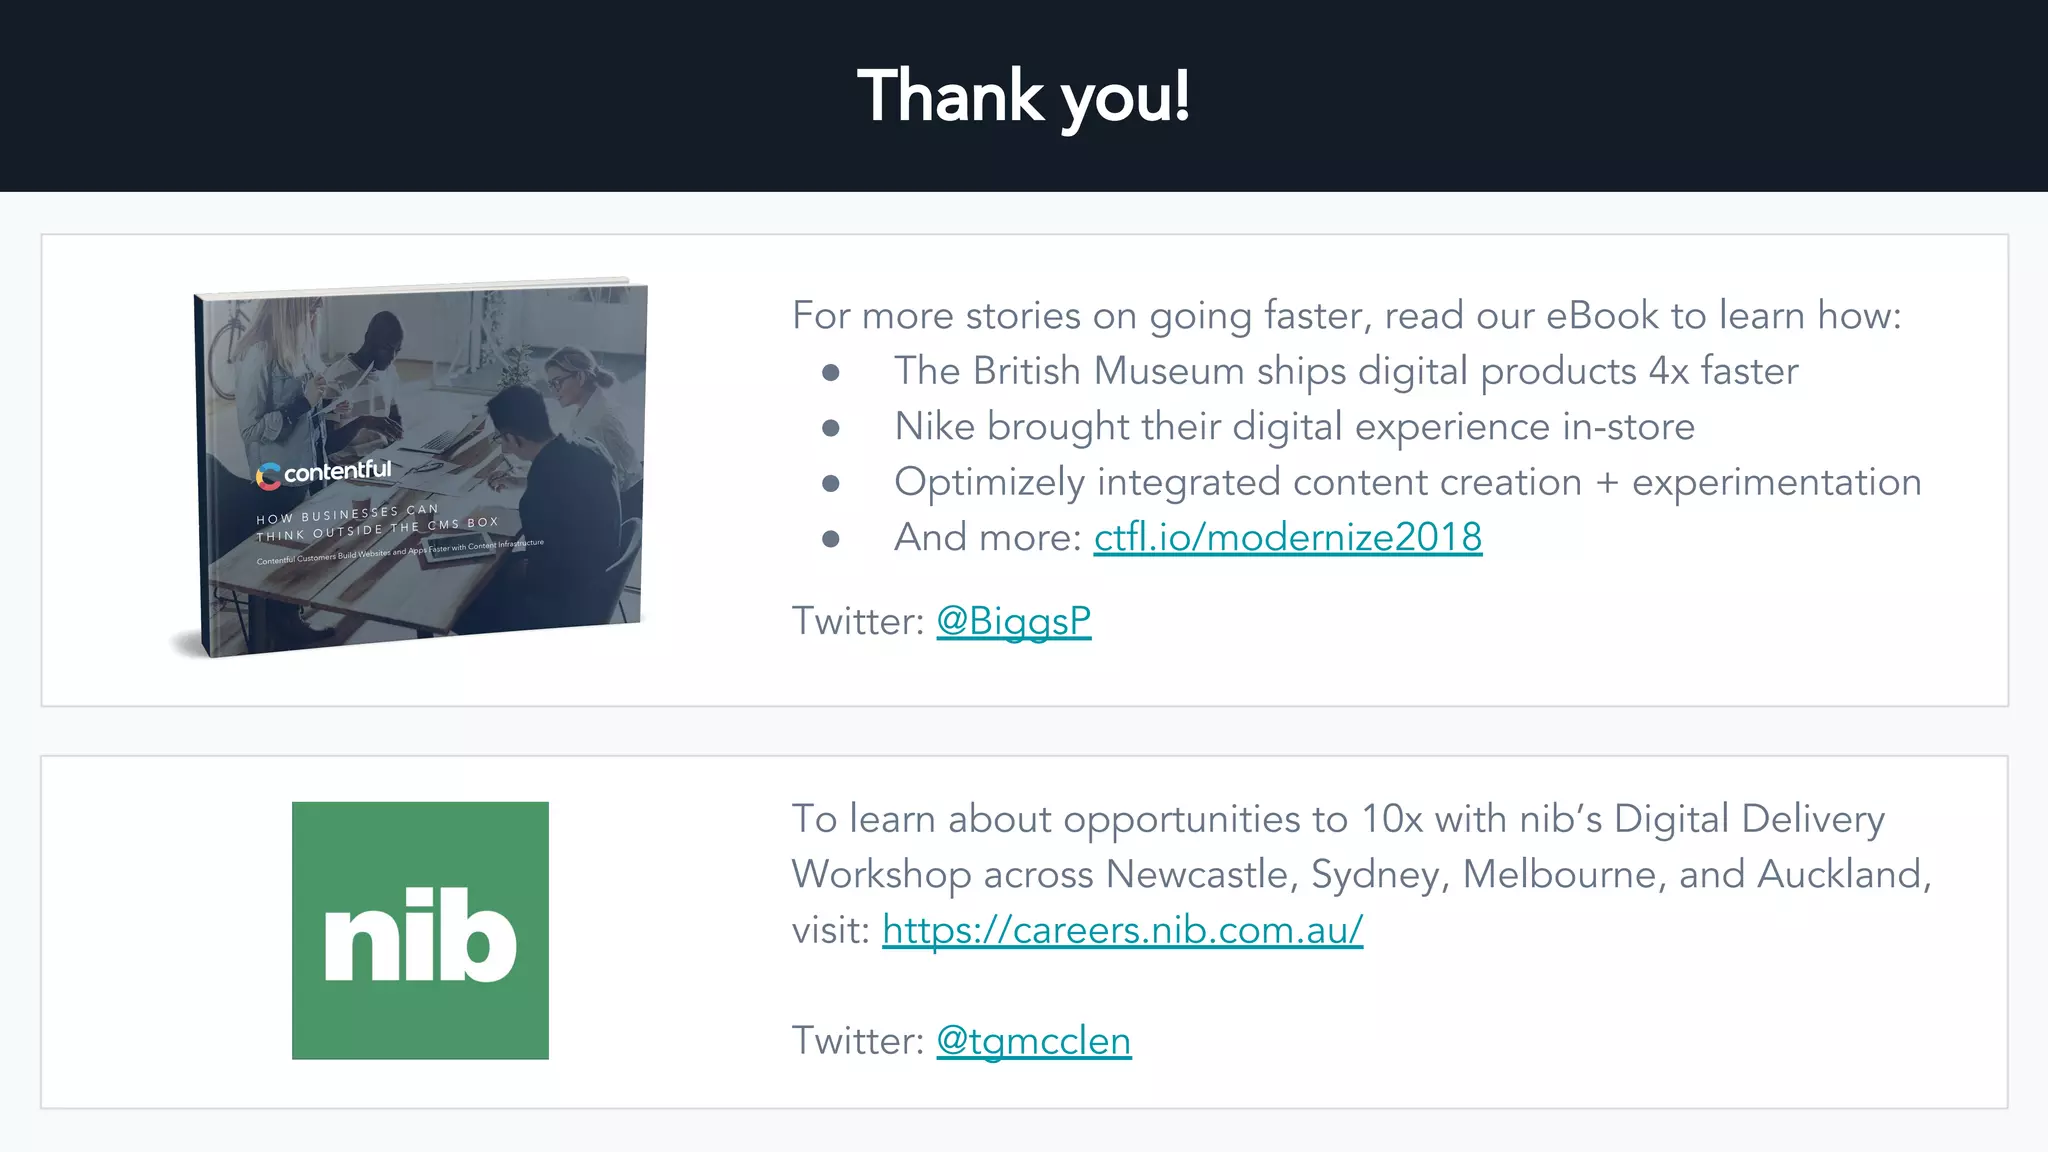The image size is (2048, 1152).
Task: Click the 'visit:' label before the careers link
Action: click(x=830, y=930)
